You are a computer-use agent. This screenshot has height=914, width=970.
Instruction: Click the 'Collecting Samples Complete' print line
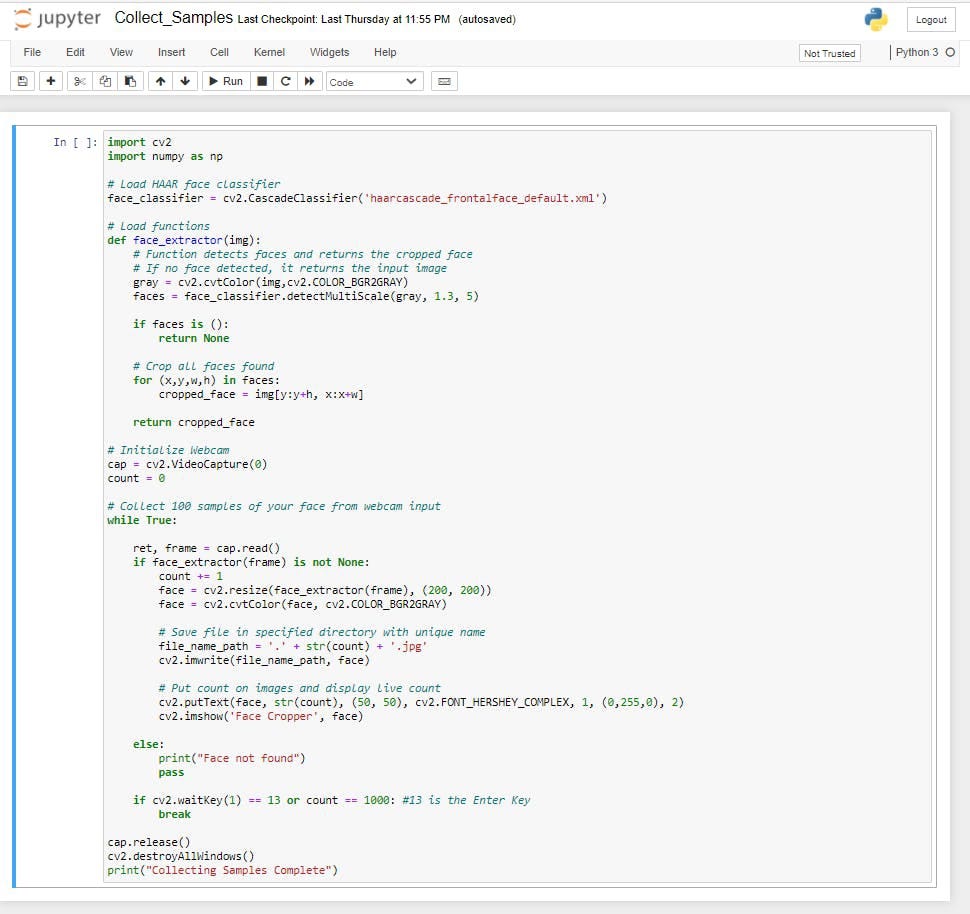click(x=223, y=871)
